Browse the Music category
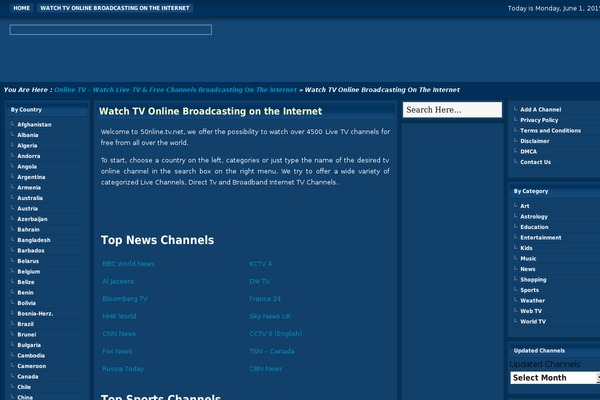Viewport: 600px width, 400px height. (x=528, y=259)
